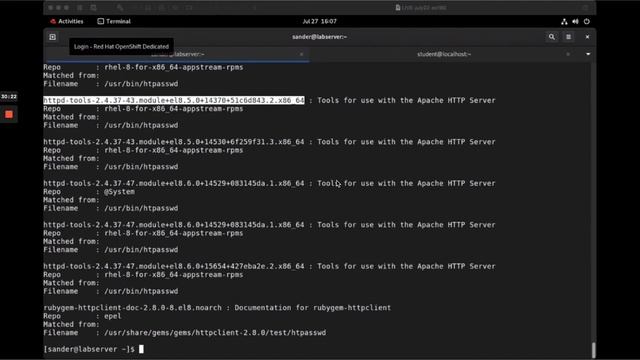Close the student@localhost tab
The width and height of the screenshot is (640, 360).
click(568, 54)
